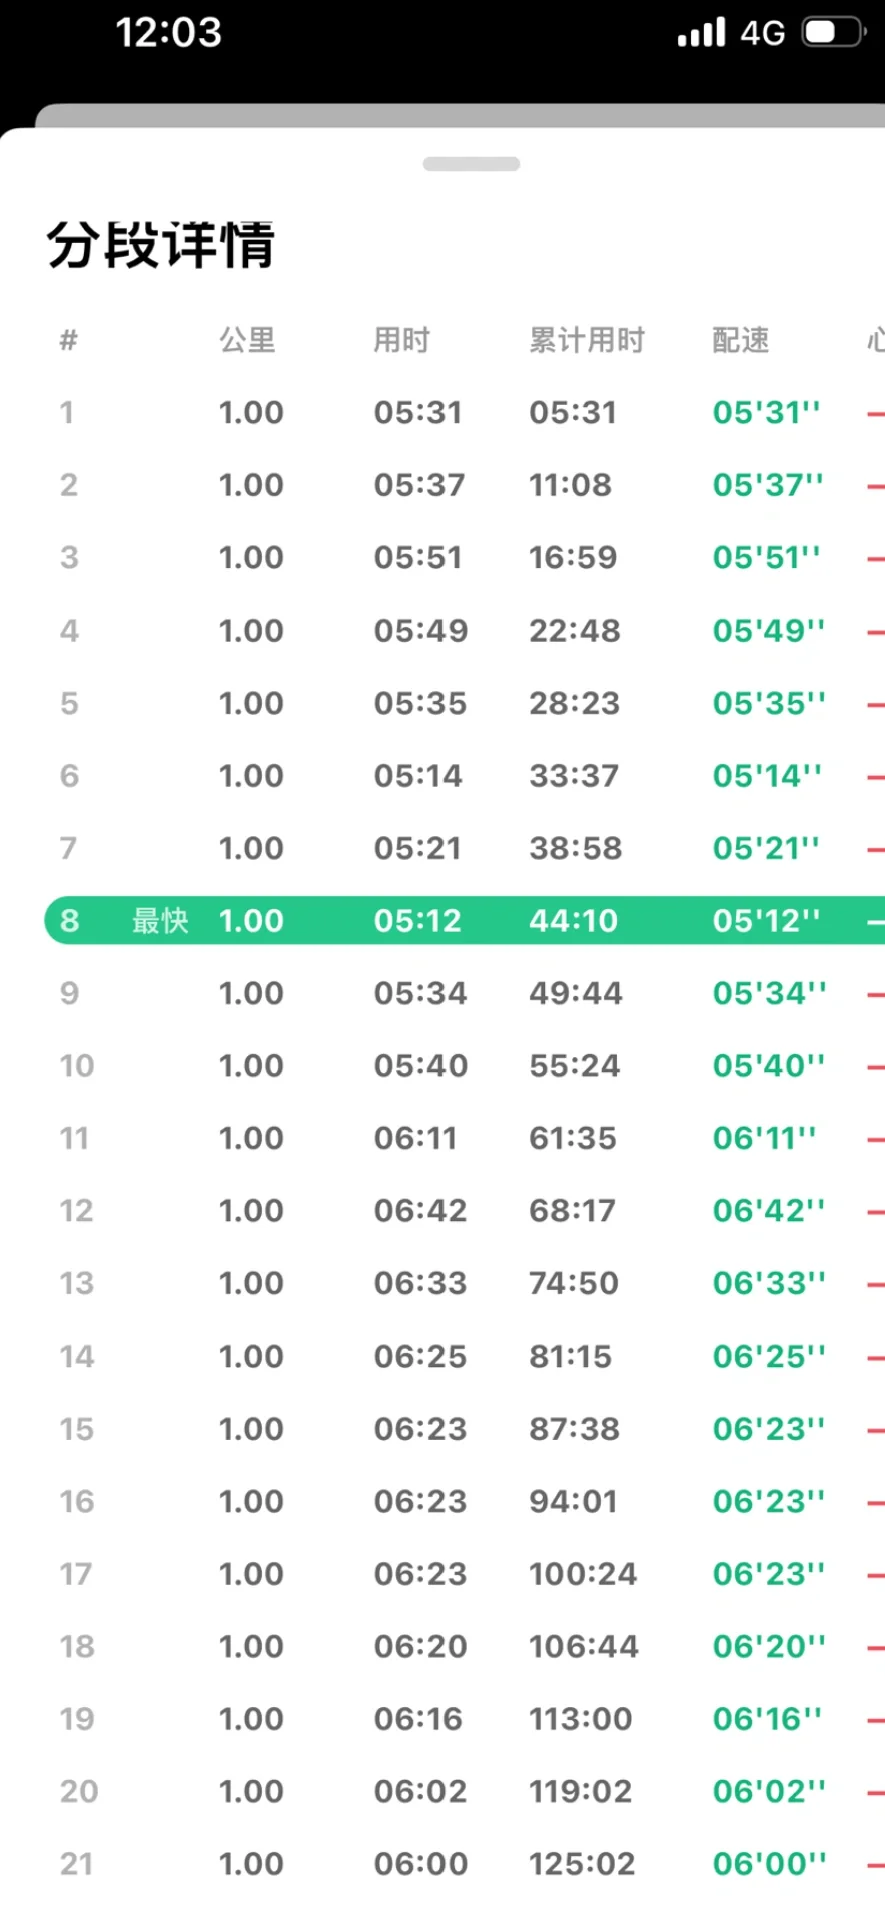The image size is (885, 1920).
Task: Tap the 分段详情 title
Action: tap(160, 245)
